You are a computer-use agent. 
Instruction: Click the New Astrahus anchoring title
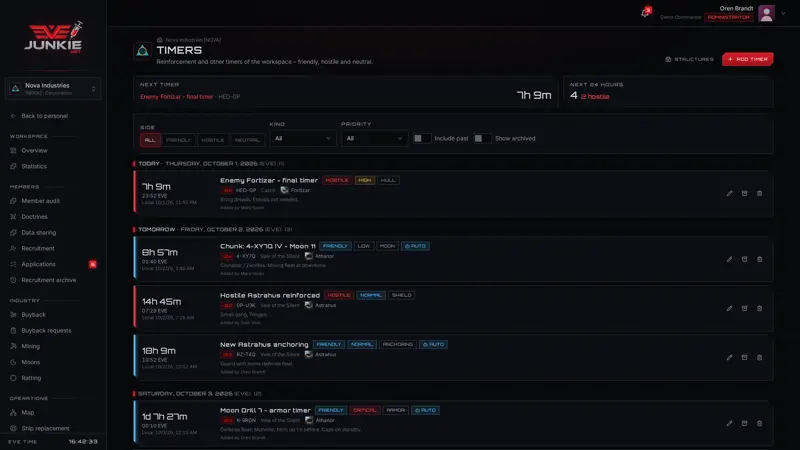point(264,344)
